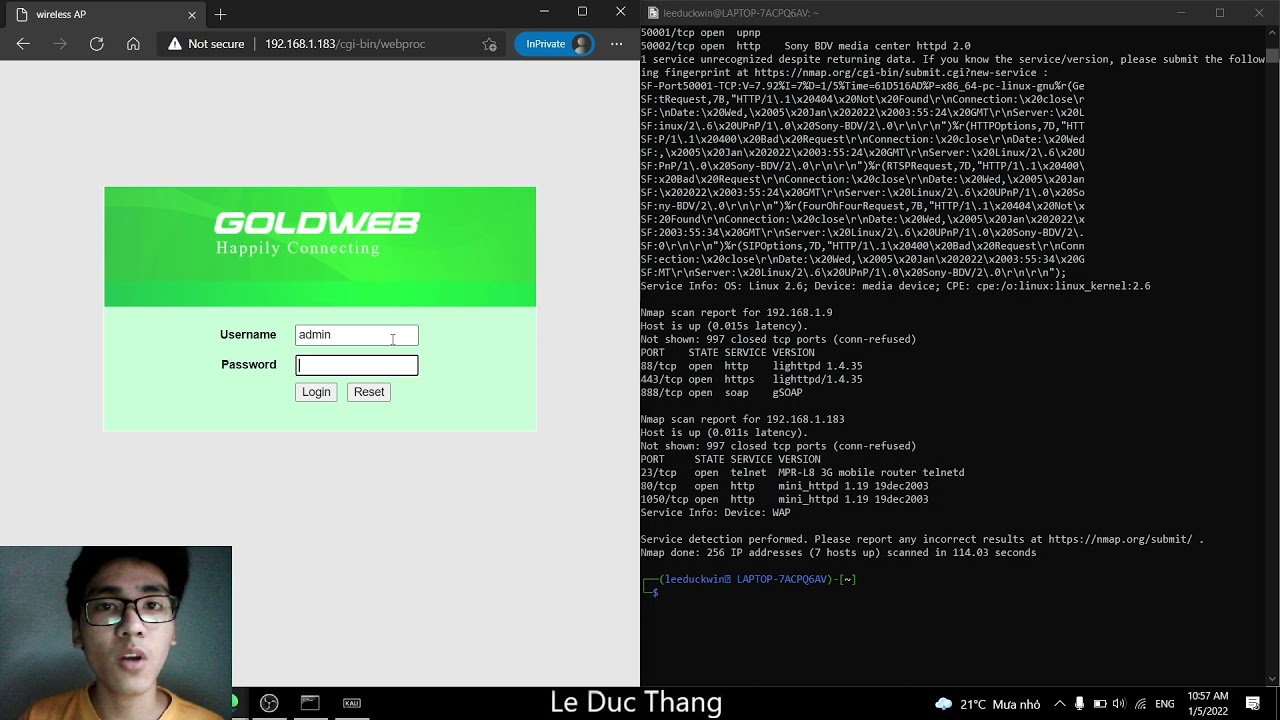Open the InPrivate profile button

point(555,44)
